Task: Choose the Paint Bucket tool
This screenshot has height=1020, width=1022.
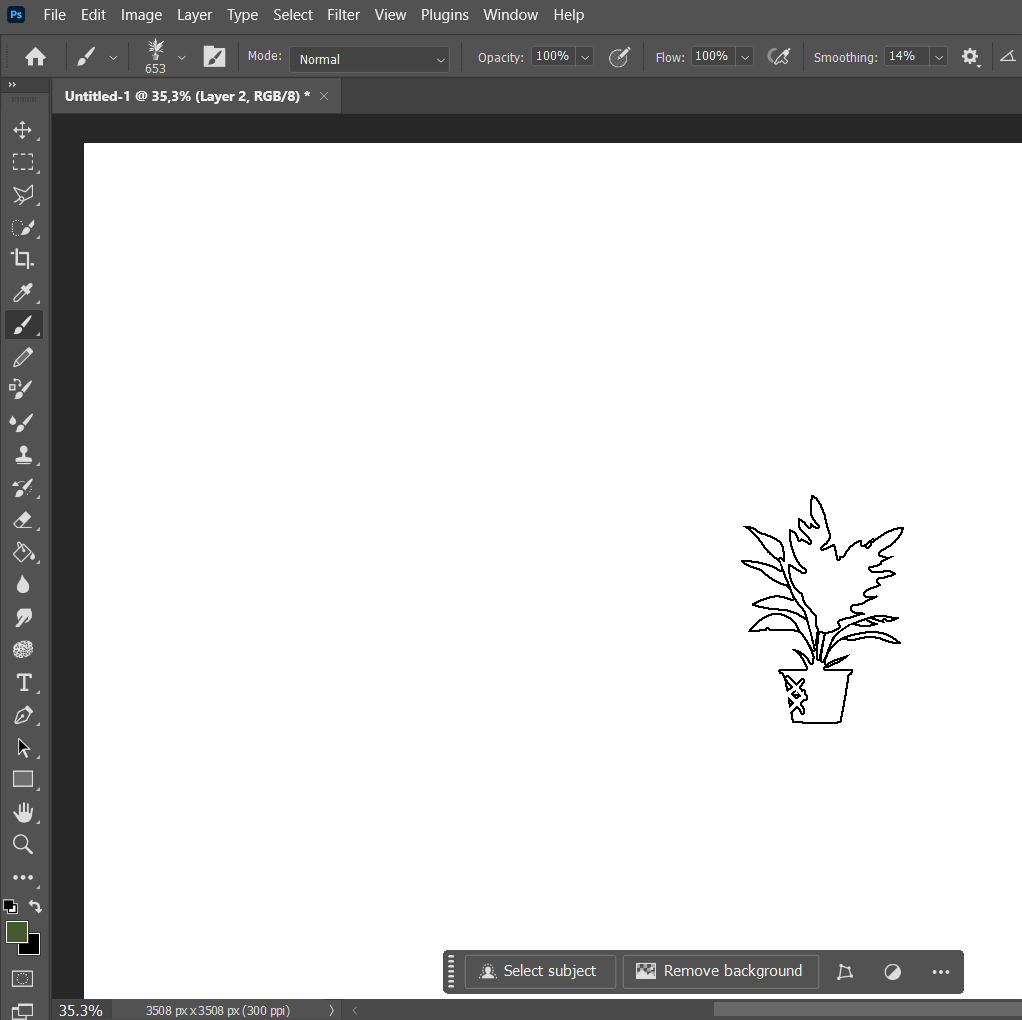Action: click(x=23, y=552)
